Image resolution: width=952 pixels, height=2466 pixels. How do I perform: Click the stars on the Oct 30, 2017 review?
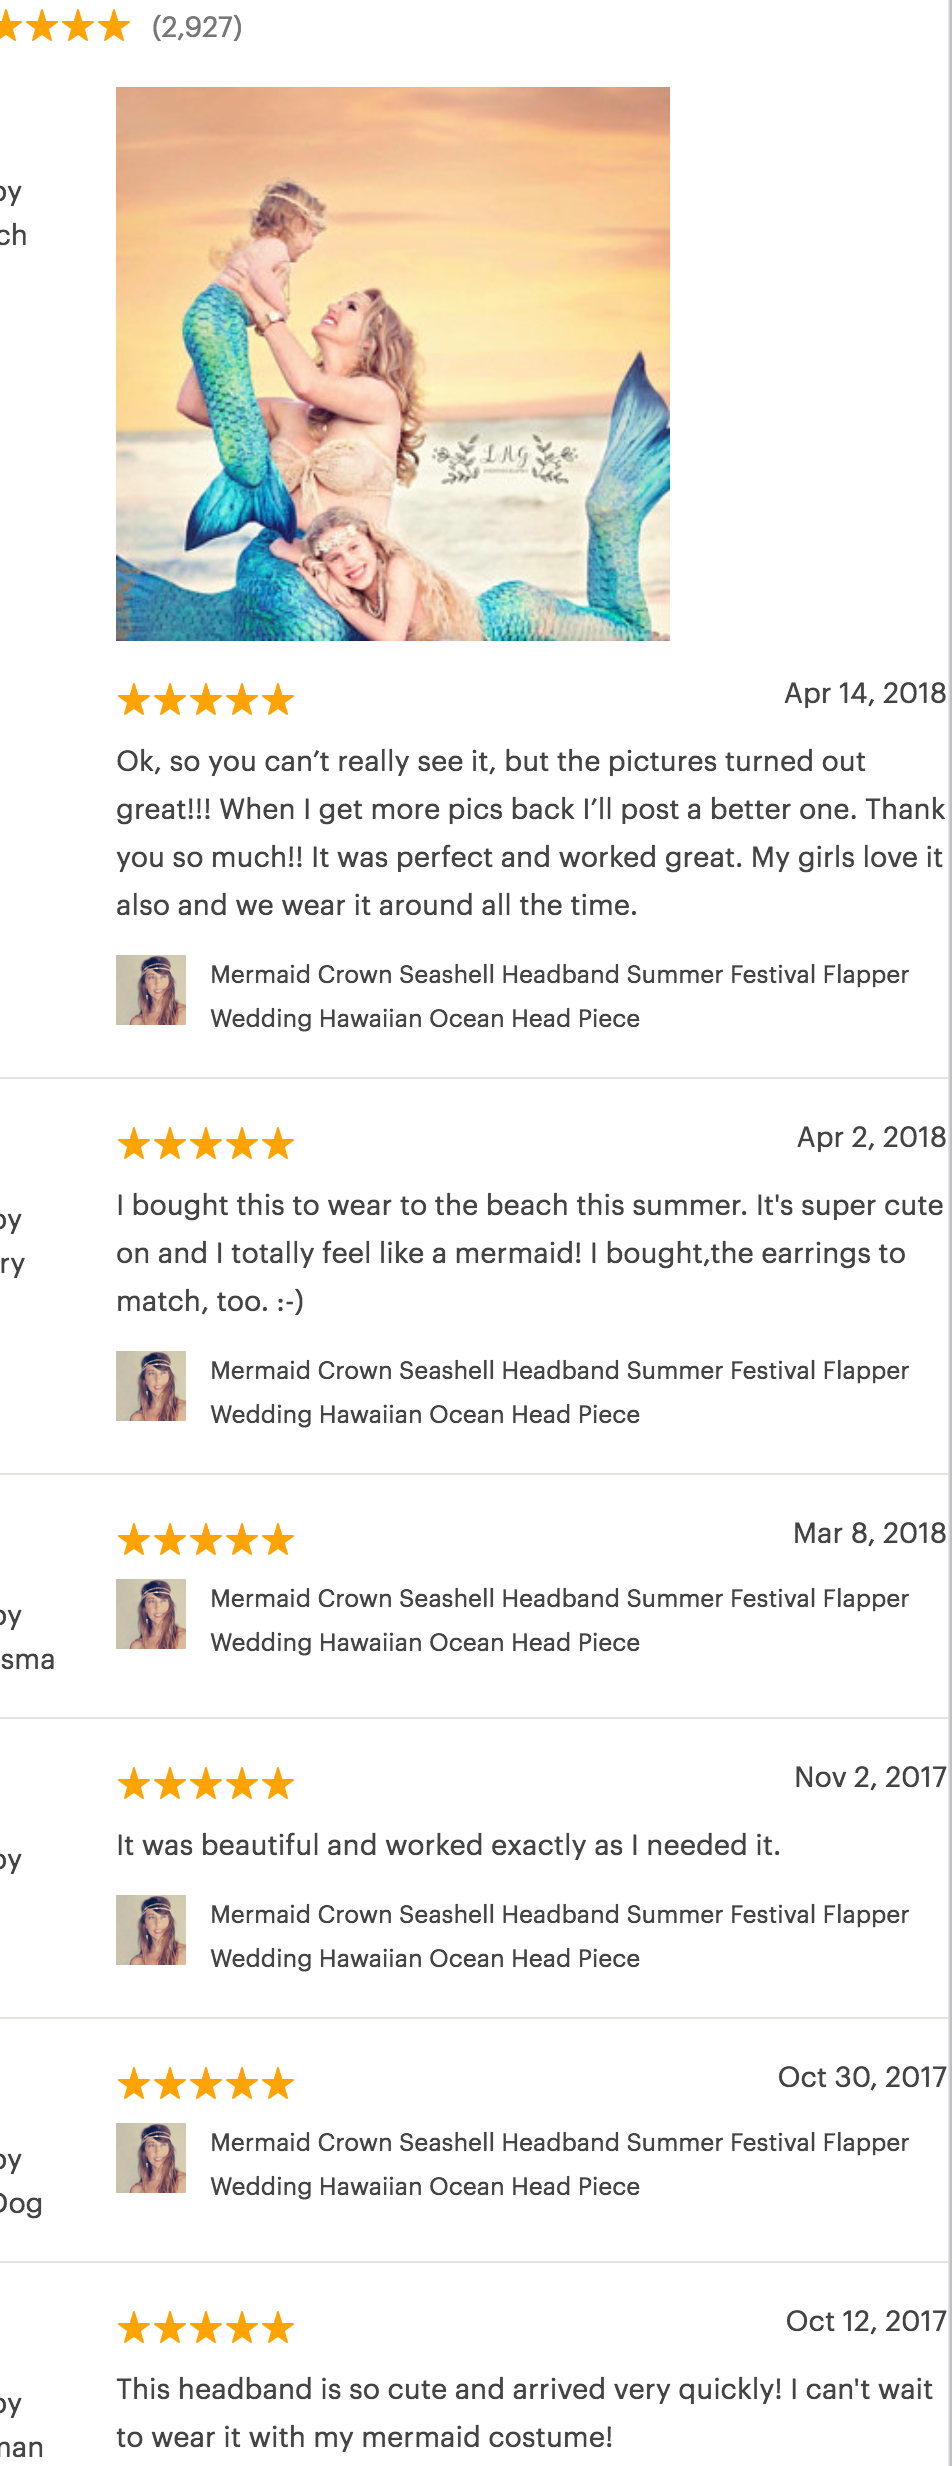click(205, 2084)
